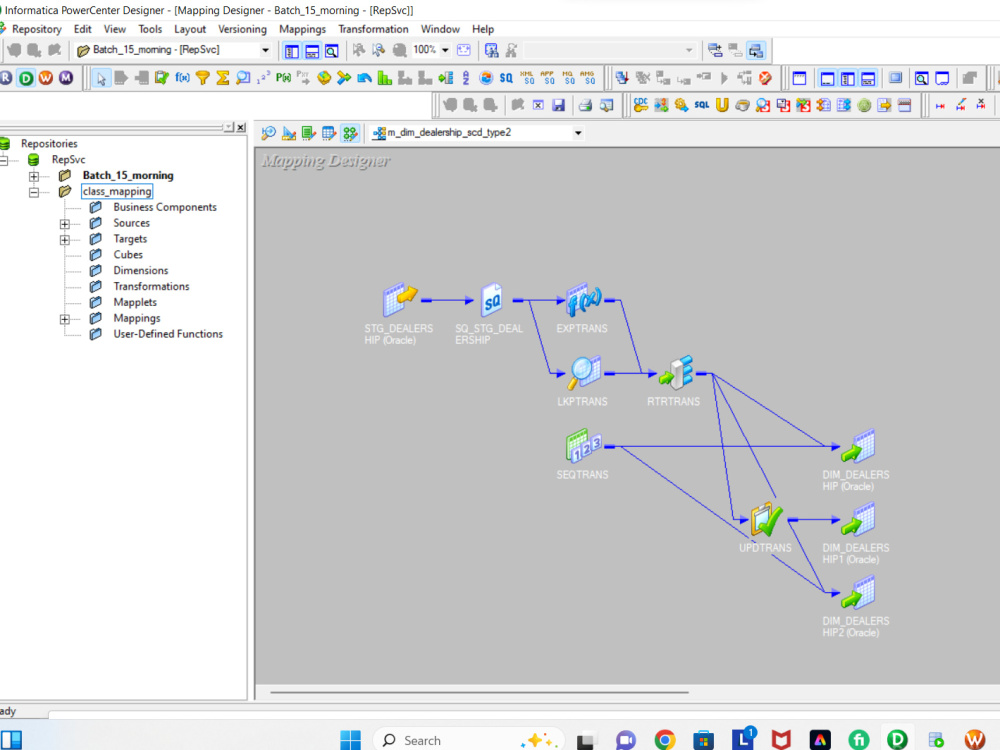
Task: Open the zoom percentage dropdown
Action: pyautogui.click(x=445, y=50)
